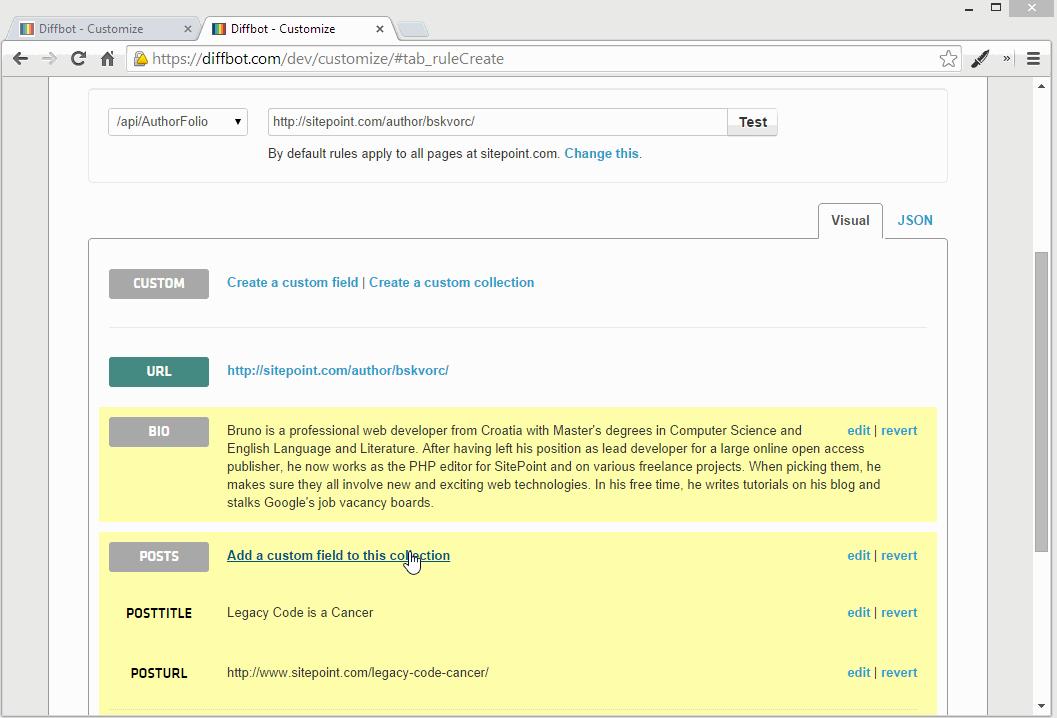This screenshot has width=1057, height=718.
Task: Open the Chrome hamburger menu
Action: 1034,59
